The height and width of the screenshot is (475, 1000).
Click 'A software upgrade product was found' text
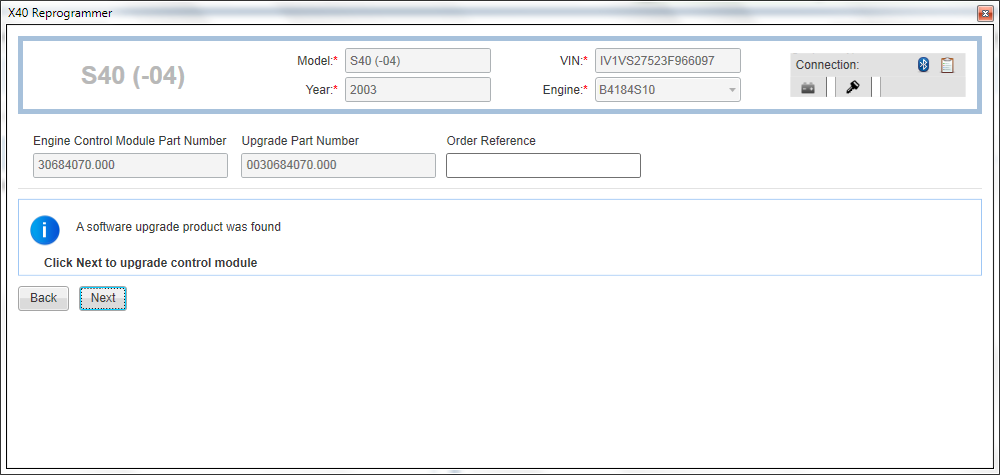[178, 226]
